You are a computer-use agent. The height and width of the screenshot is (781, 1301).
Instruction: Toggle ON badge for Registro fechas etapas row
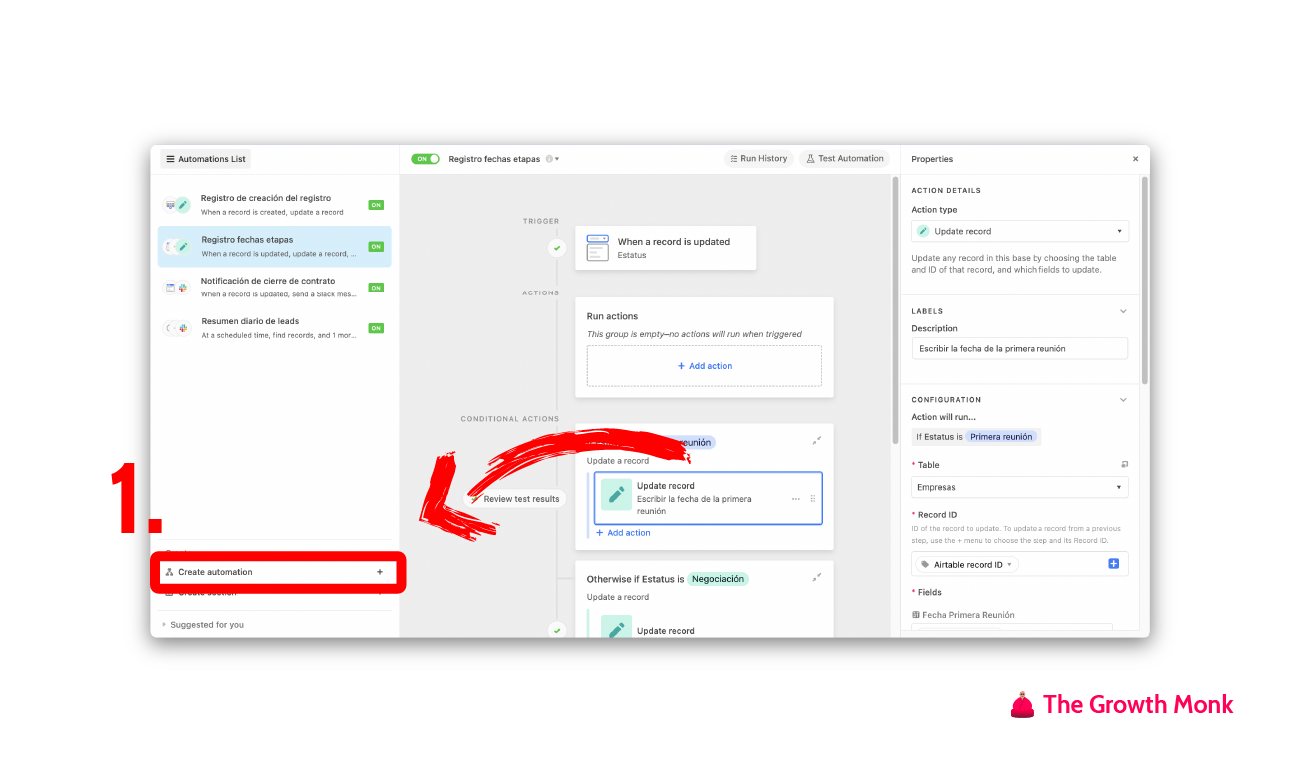pyautogui.click(x=376, y=246)
